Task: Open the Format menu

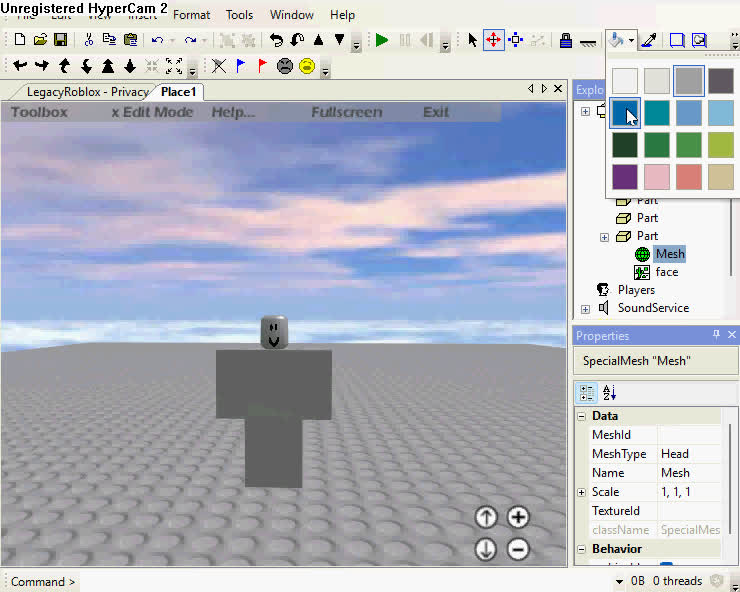Action: click(x=191, y=15)
